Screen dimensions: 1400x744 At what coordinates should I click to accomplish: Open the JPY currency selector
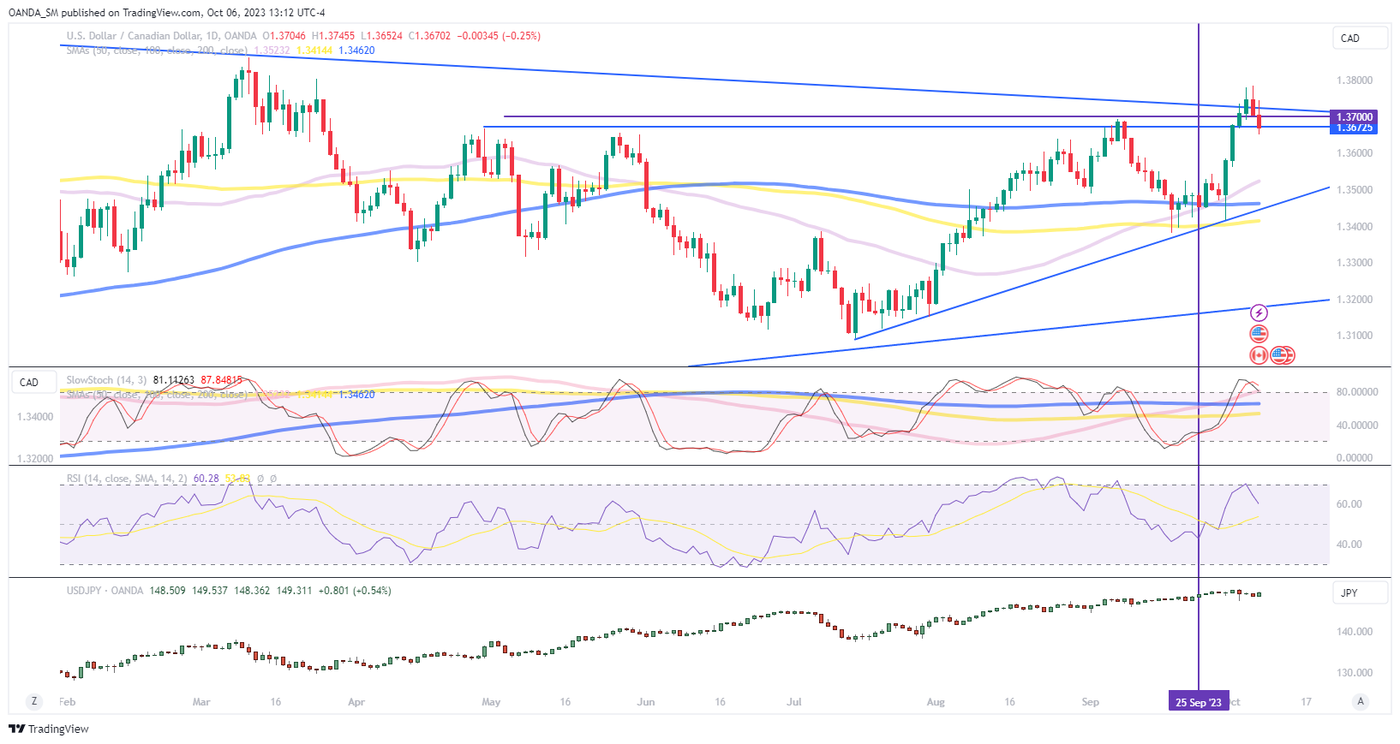click(1359, 594)
